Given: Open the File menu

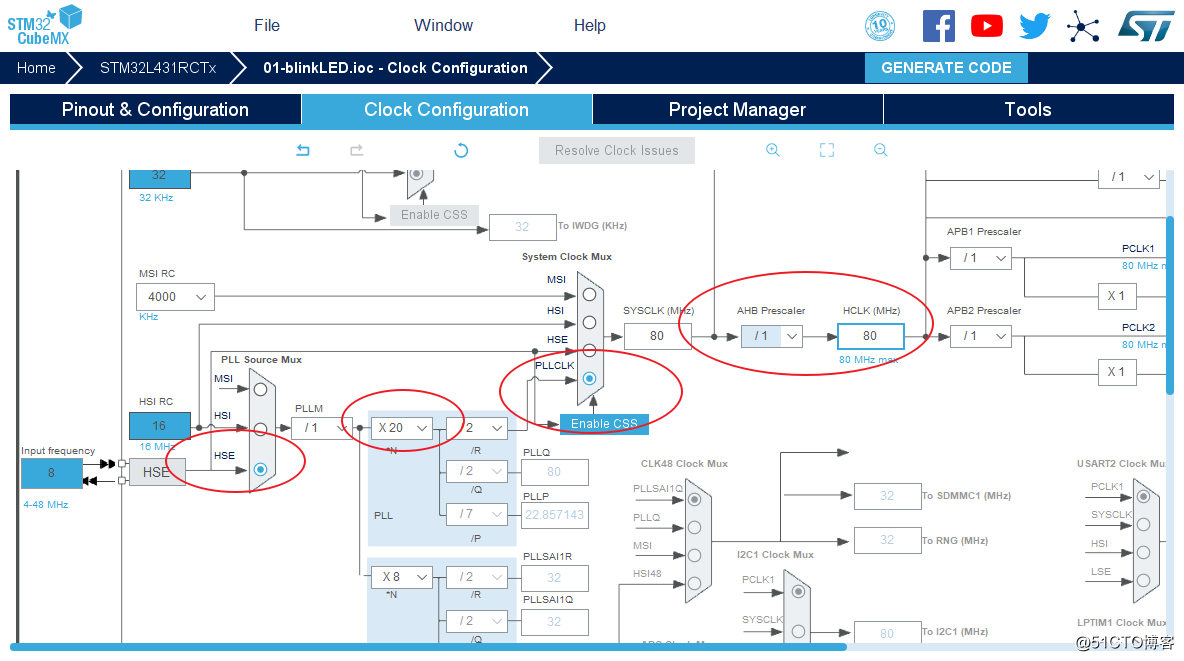Looking at the screenshot, I should pyautogui.click(x=267, y=26).
